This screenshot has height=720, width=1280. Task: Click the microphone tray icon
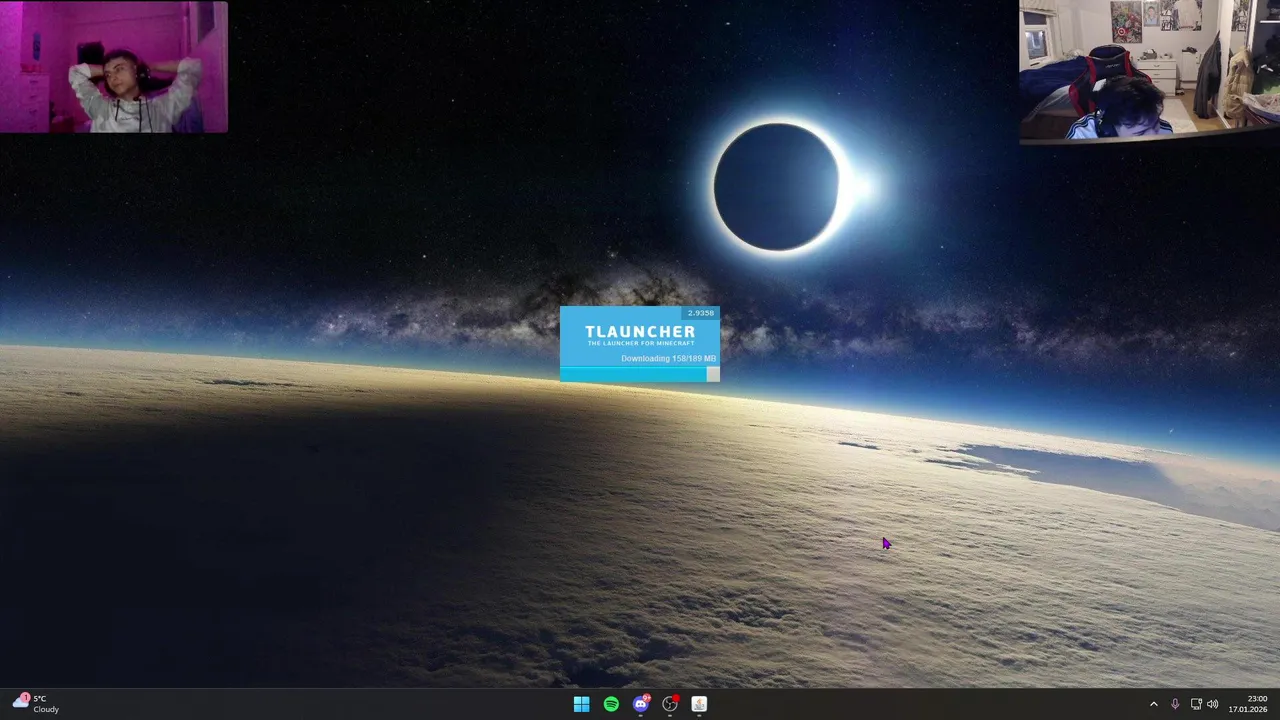click(1175, 705)
